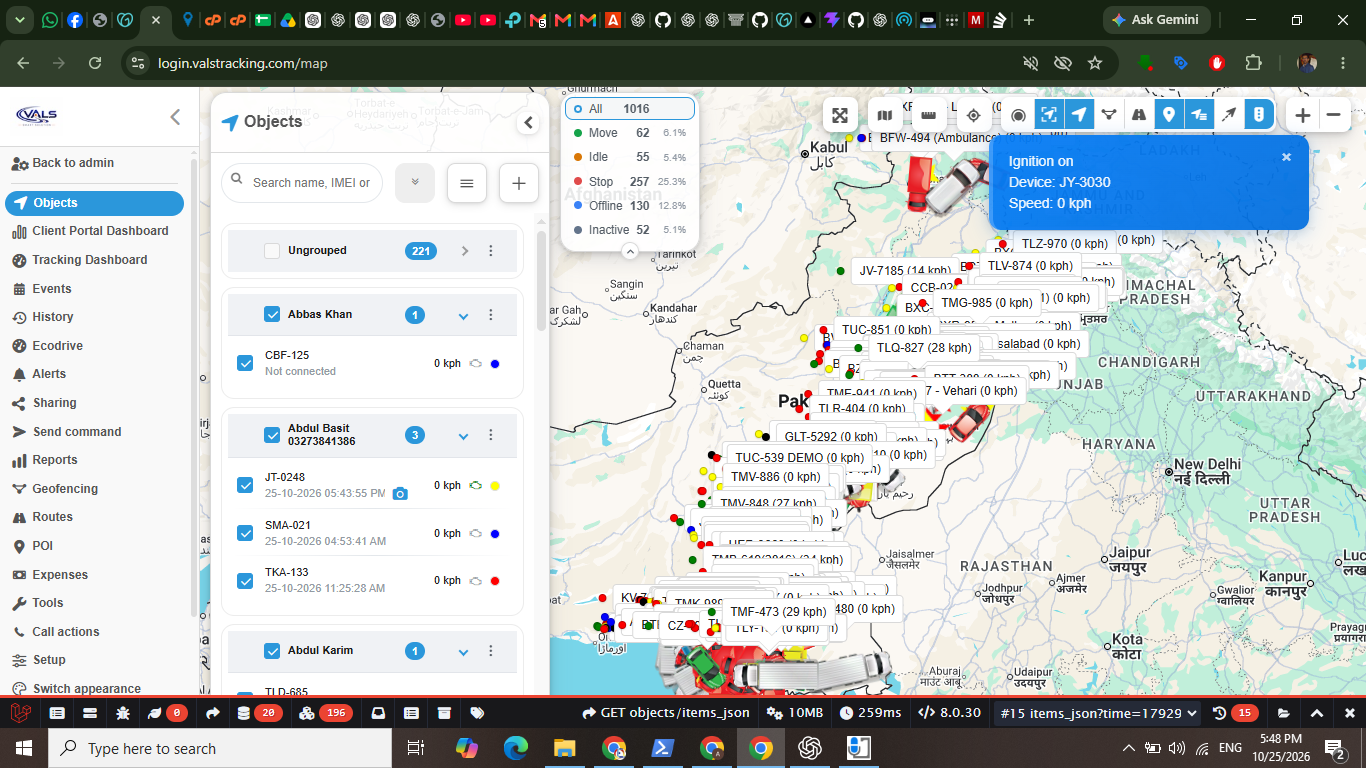This screenshot has width=1366, height=768.
Task: Toggle the fit-objects-to-bounds map tool
Action: tap(1048, 115)
